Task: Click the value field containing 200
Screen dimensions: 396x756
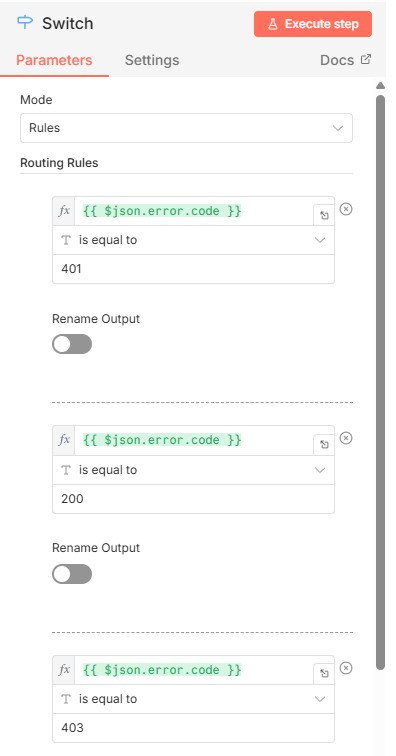Action: (x=193, y=499)
